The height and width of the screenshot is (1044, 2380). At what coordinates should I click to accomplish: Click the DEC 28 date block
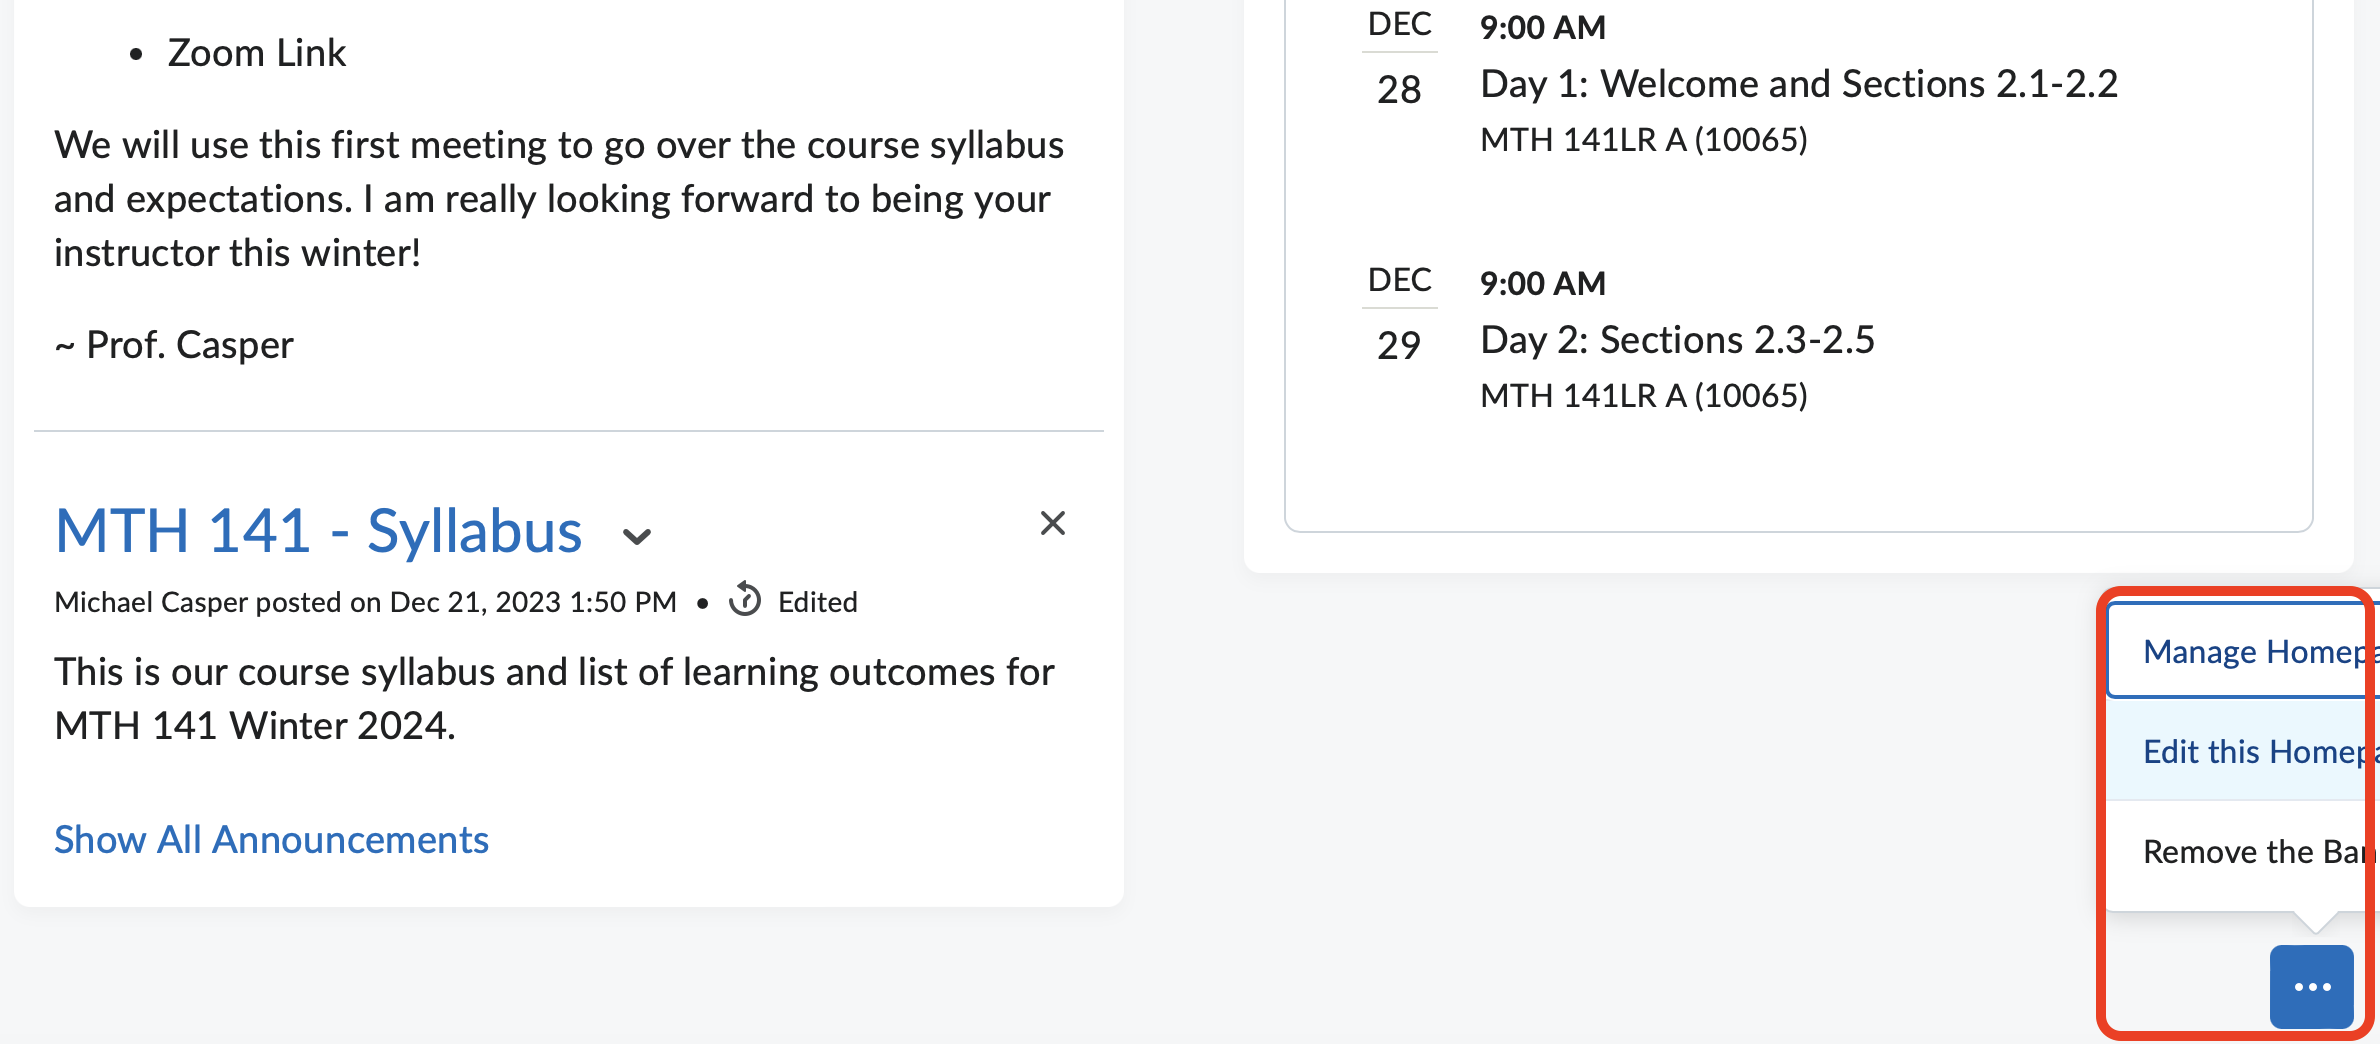point(1399,62)
